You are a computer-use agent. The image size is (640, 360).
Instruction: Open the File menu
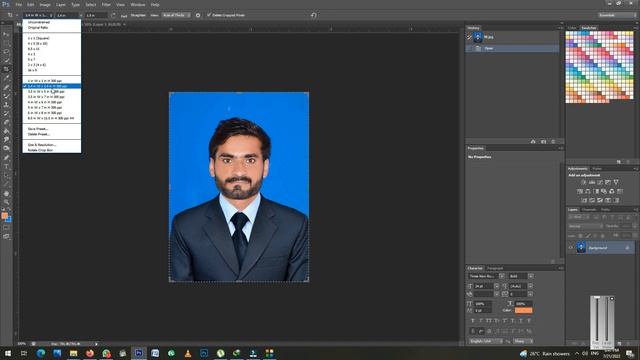[x=18, y=4]
